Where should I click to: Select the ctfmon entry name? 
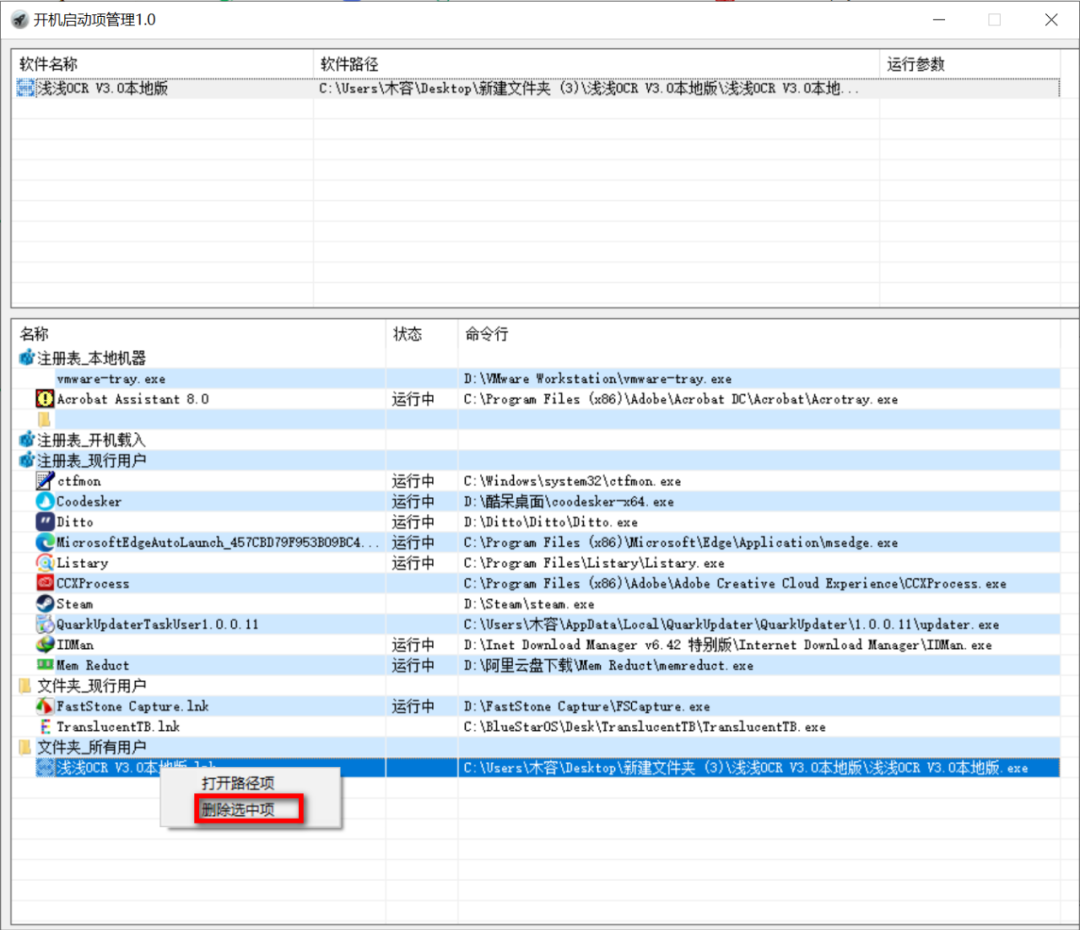tap(79, 481)
